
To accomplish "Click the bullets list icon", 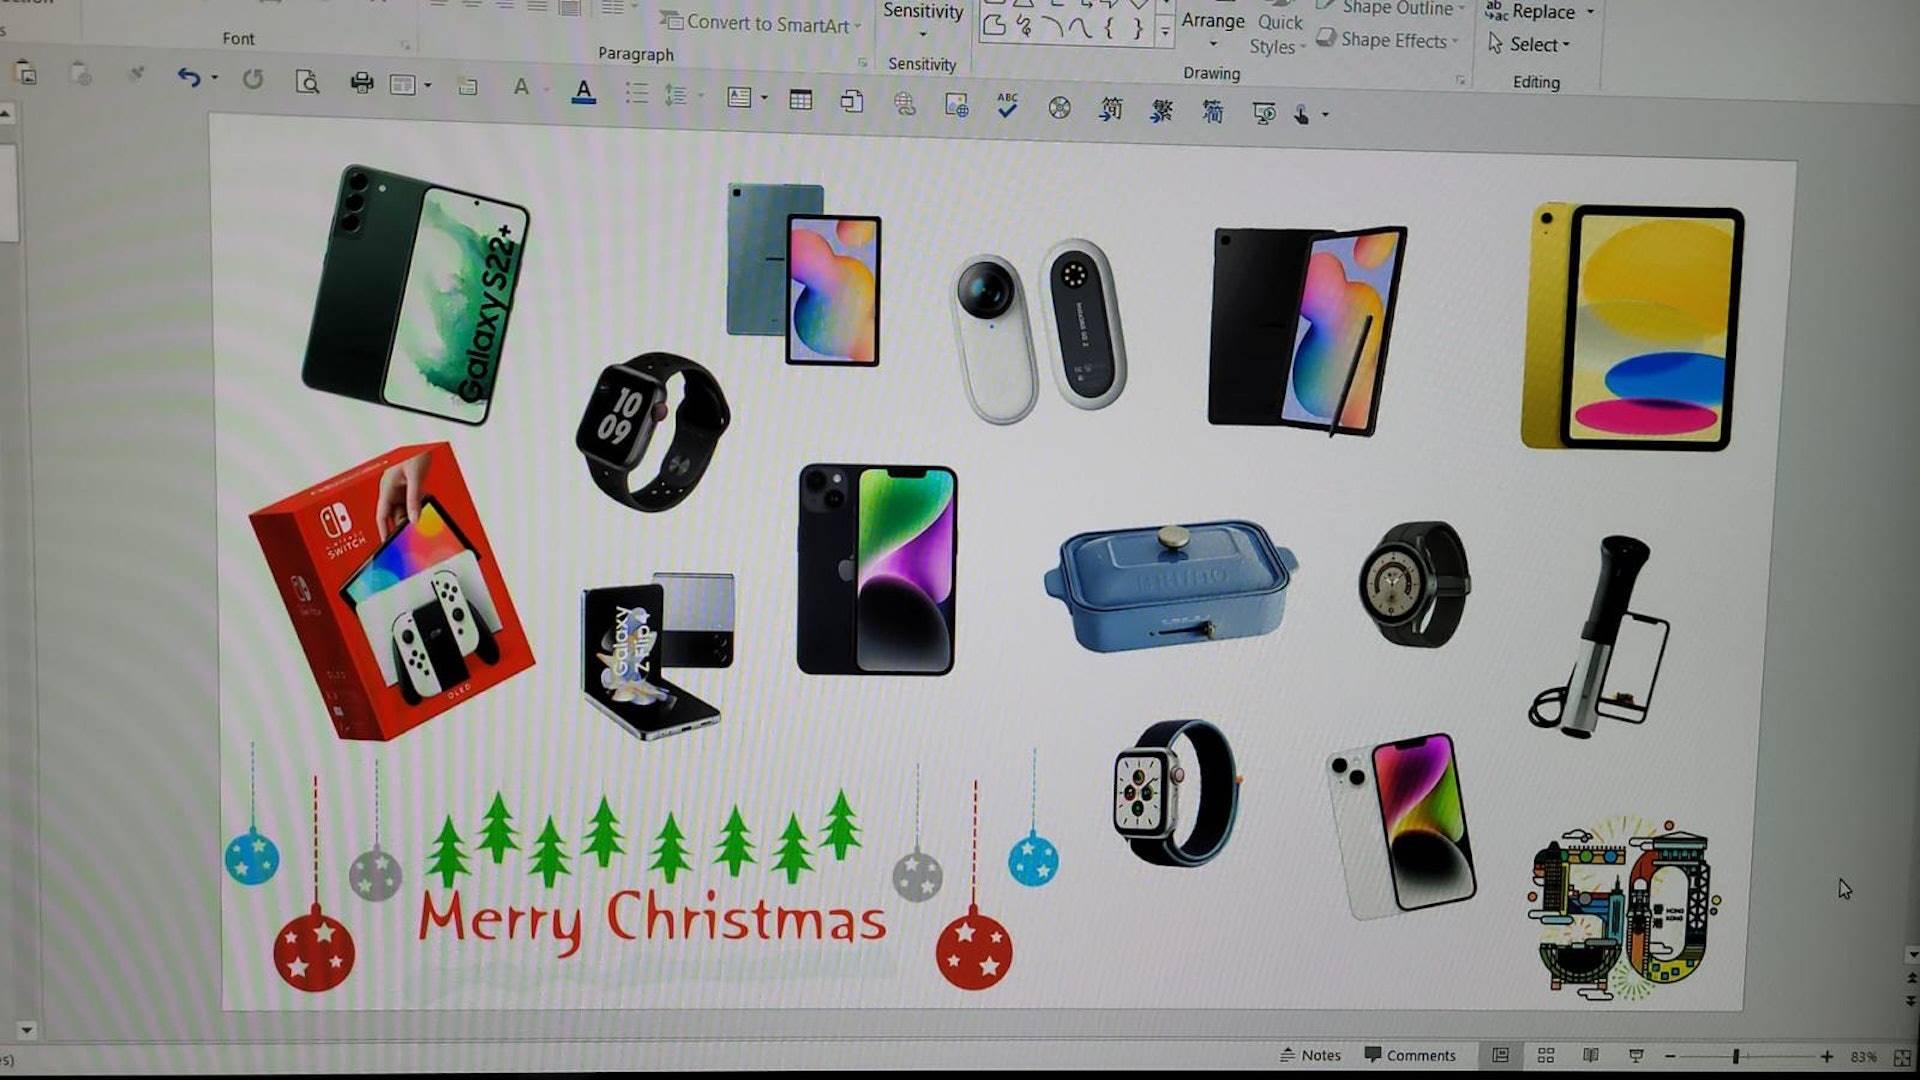I will 636,94.
